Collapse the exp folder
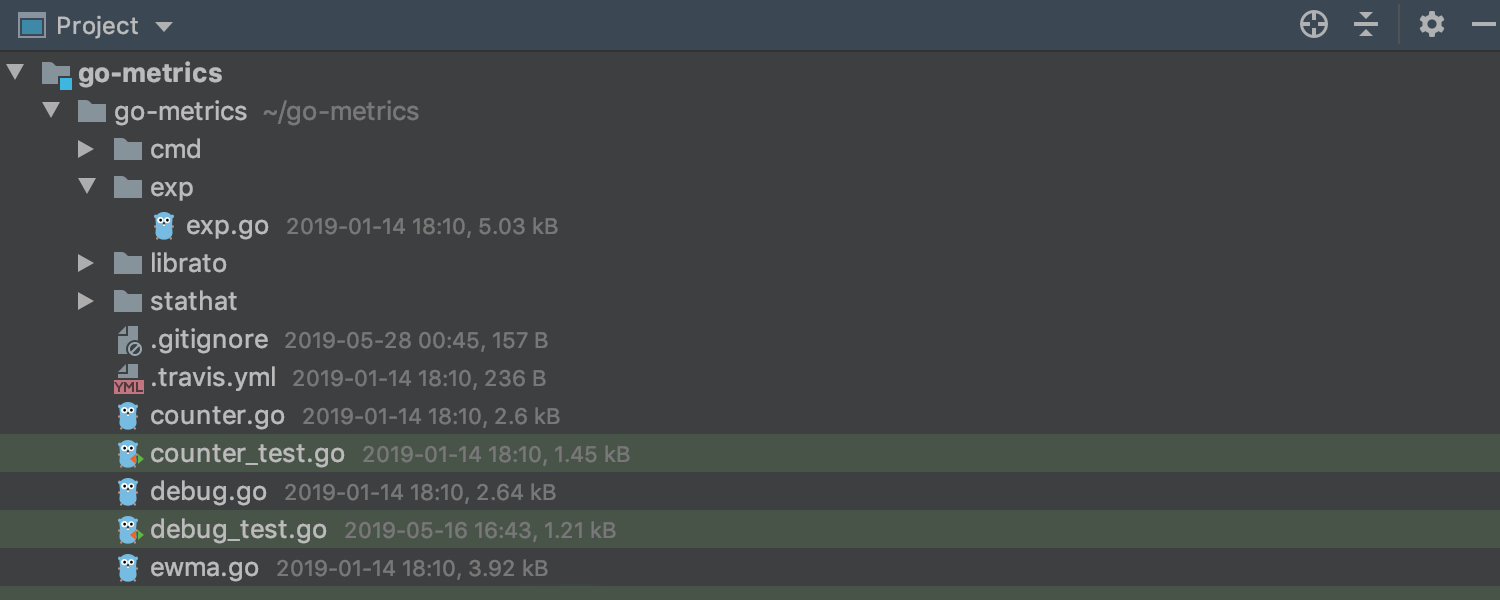 [87, 186]
